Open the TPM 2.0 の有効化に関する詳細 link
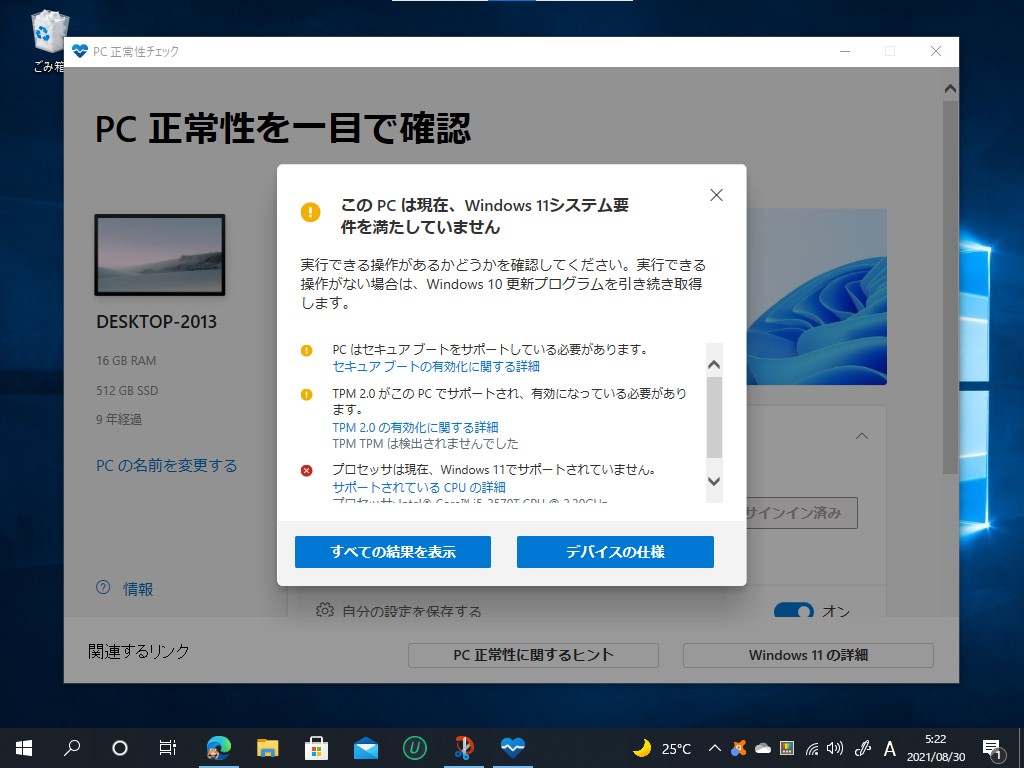Screen dimensions: 1024x768 tap(419, 427)
